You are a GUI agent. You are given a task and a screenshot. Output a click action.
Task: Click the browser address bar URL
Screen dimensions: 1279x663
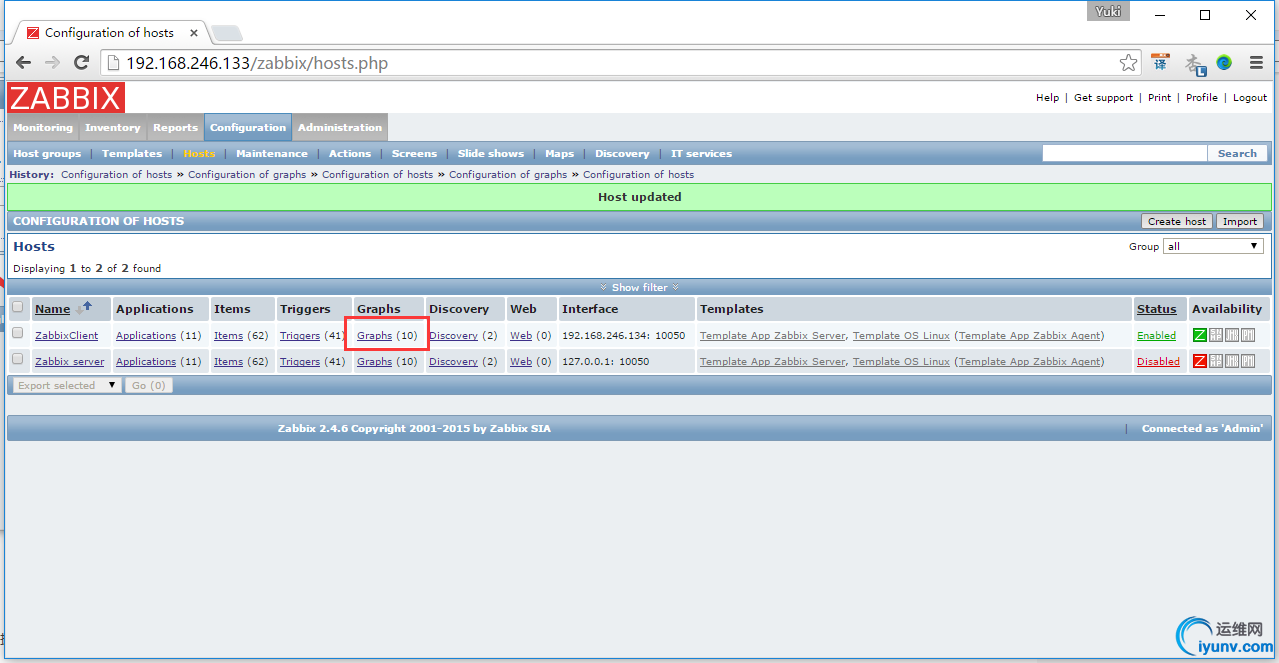pos(257,63)
